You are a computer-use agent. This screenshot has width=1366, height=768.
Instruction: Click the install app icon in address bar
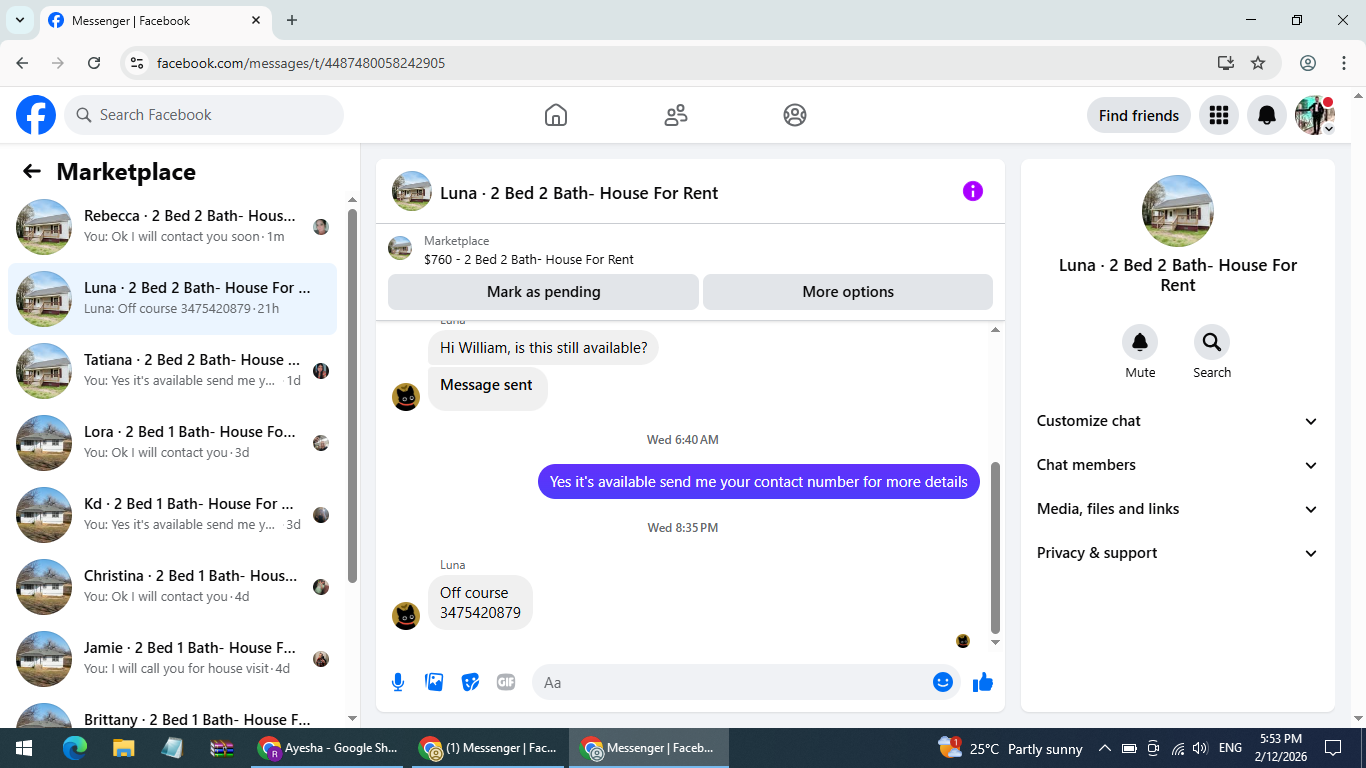[1226, 63]
